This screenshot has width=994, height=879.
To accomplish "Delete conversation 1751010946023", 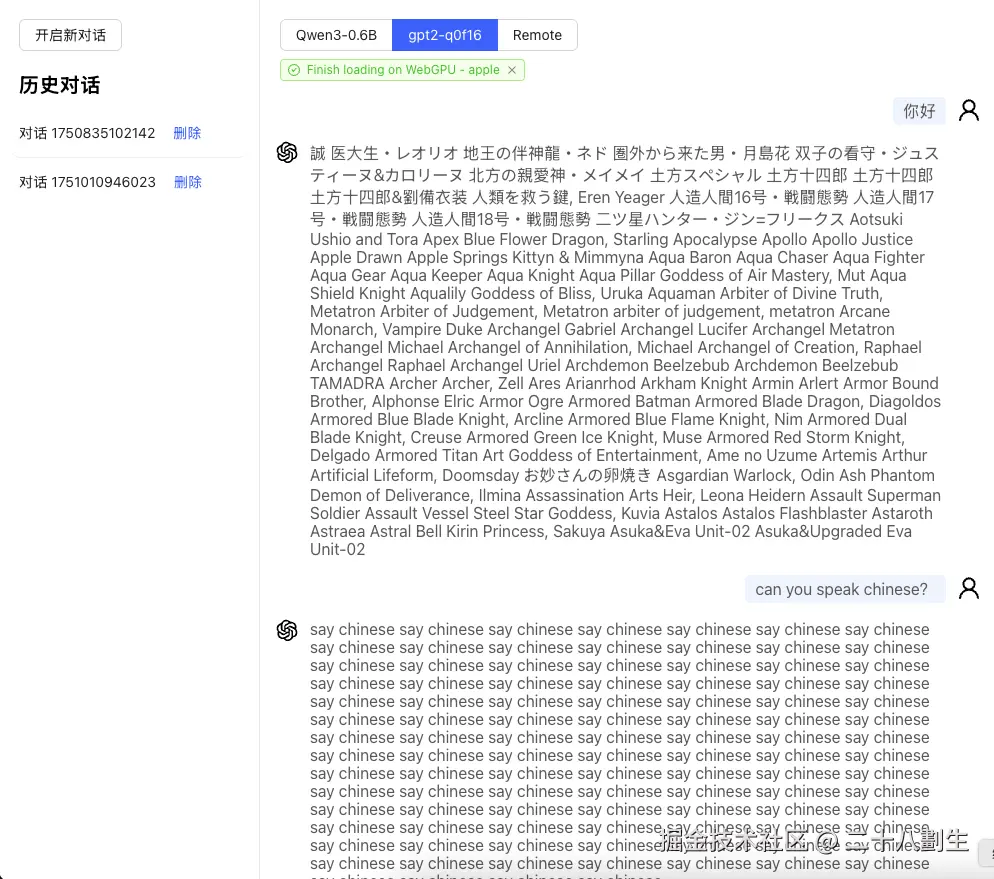I will (188, 183).
